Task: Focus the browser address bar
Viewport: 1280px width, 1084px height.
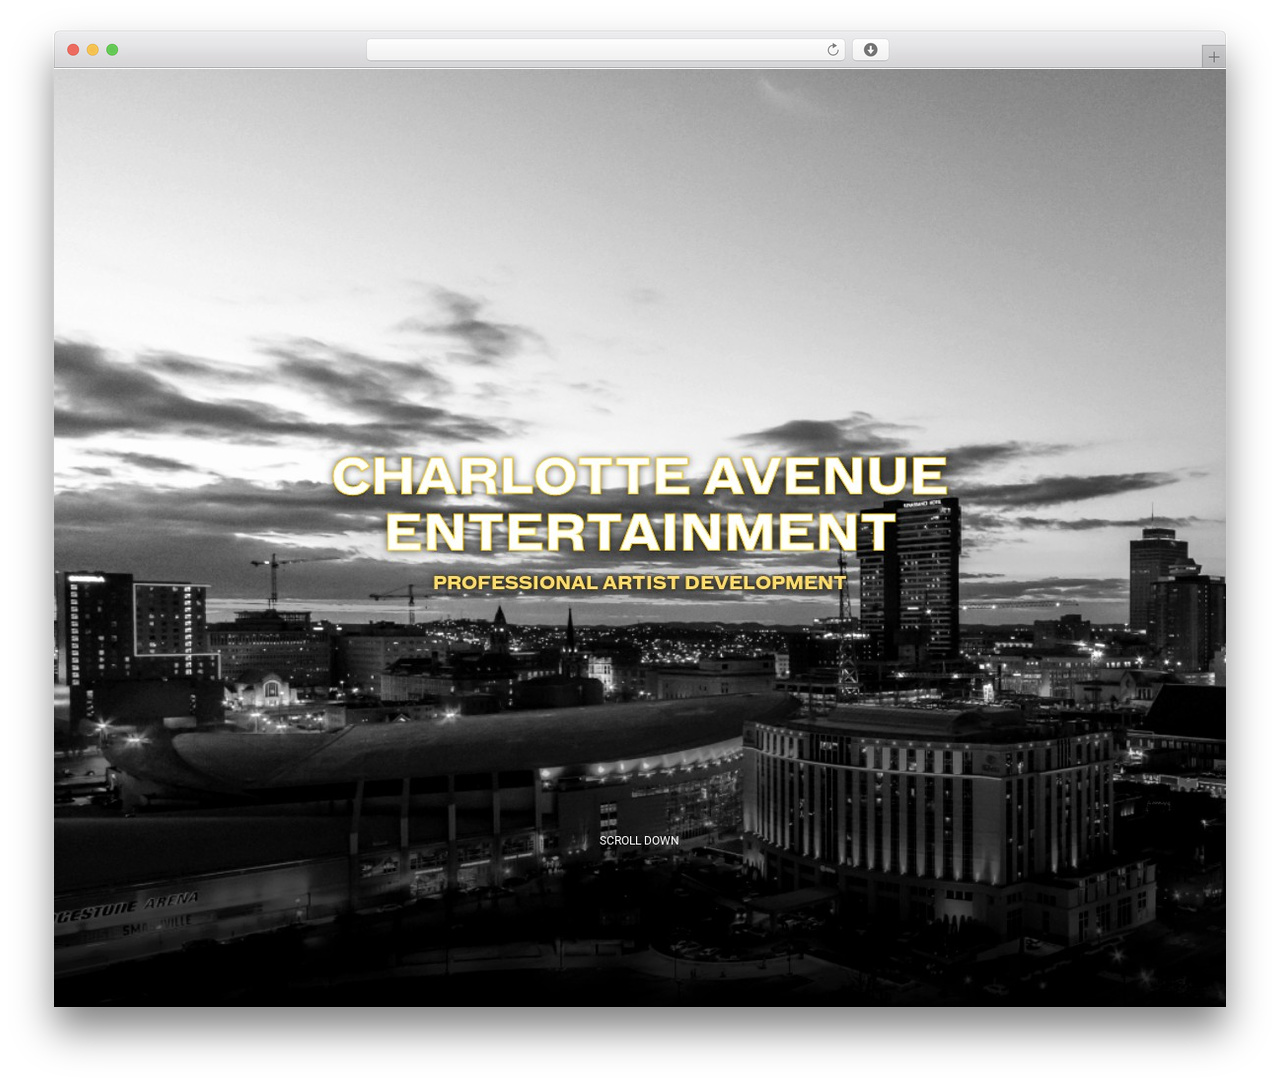Action: pos(605,50)
